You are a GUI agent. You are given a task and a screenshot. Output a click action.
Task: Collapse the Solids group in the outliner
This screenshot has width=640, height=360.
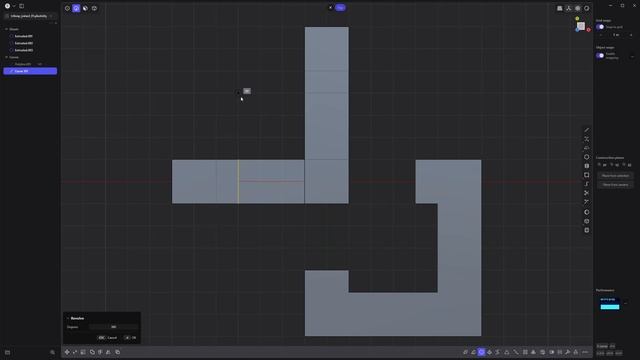pos(6,29)
